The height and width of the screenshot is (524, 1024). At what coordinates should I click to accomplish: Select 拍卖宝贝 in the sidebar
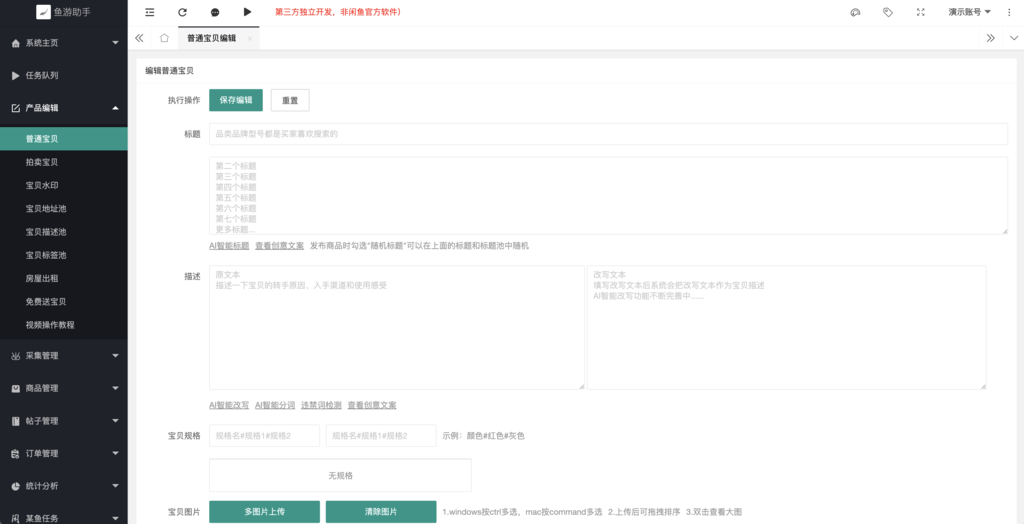pos(42,162)
